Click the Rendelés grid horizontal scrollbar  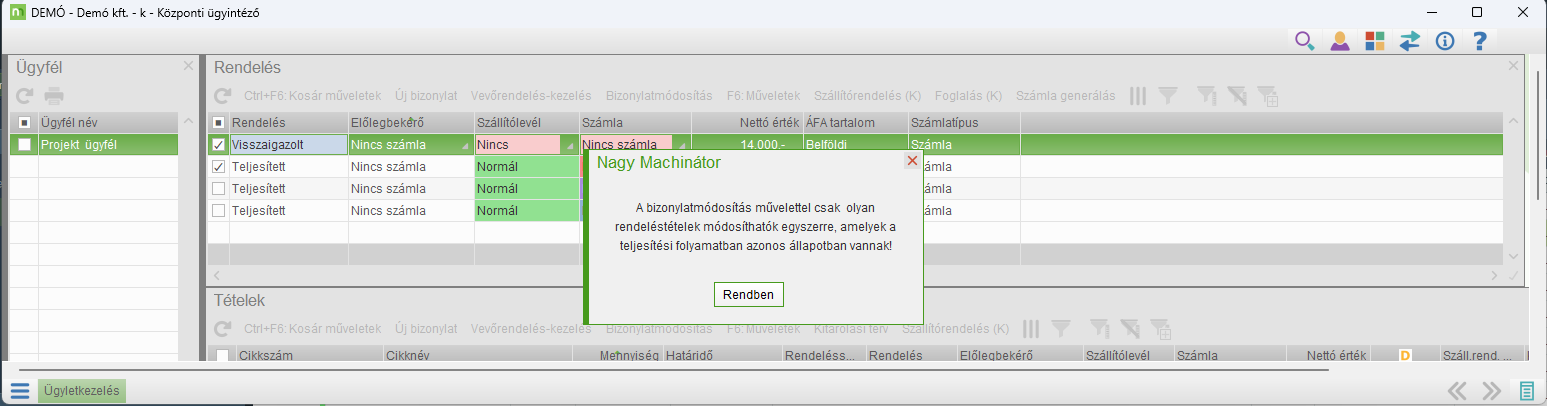(x=855, y=274)
